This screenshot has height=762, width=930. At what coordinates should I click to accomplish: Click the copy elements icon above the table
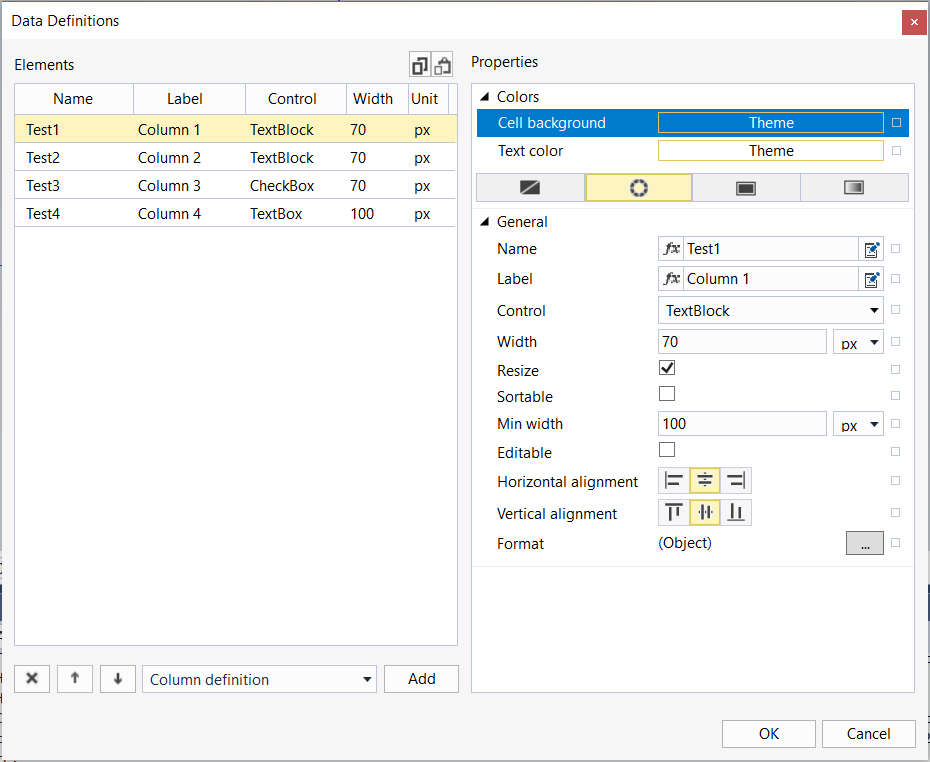click(420, 65)
